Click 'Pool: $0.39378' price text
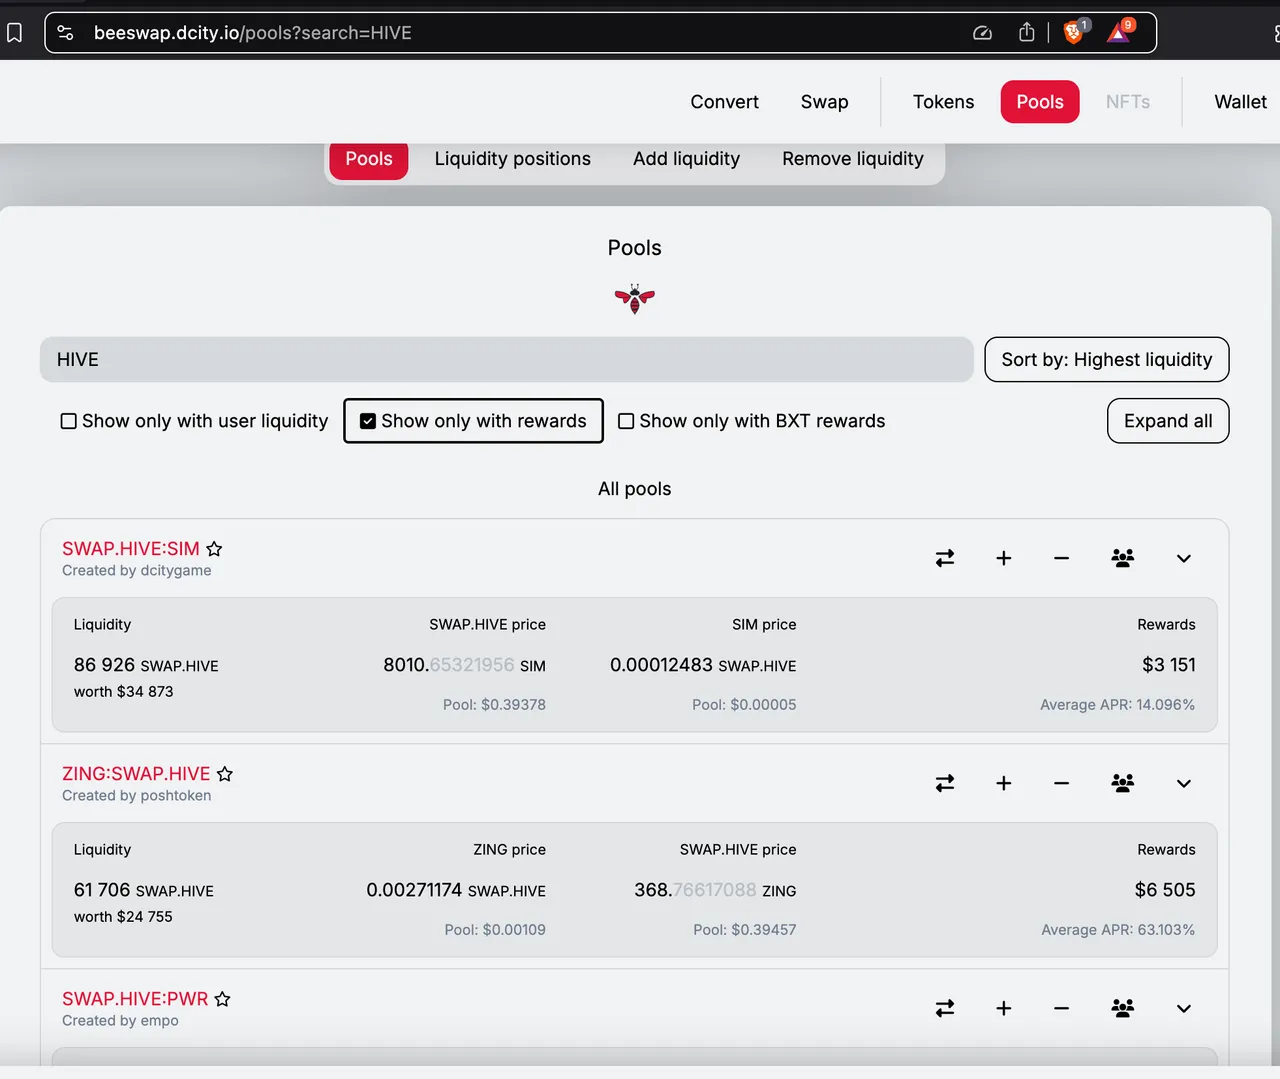Image resolution: width=1280 pixels, height=1079 pixels. coord(494,705)
